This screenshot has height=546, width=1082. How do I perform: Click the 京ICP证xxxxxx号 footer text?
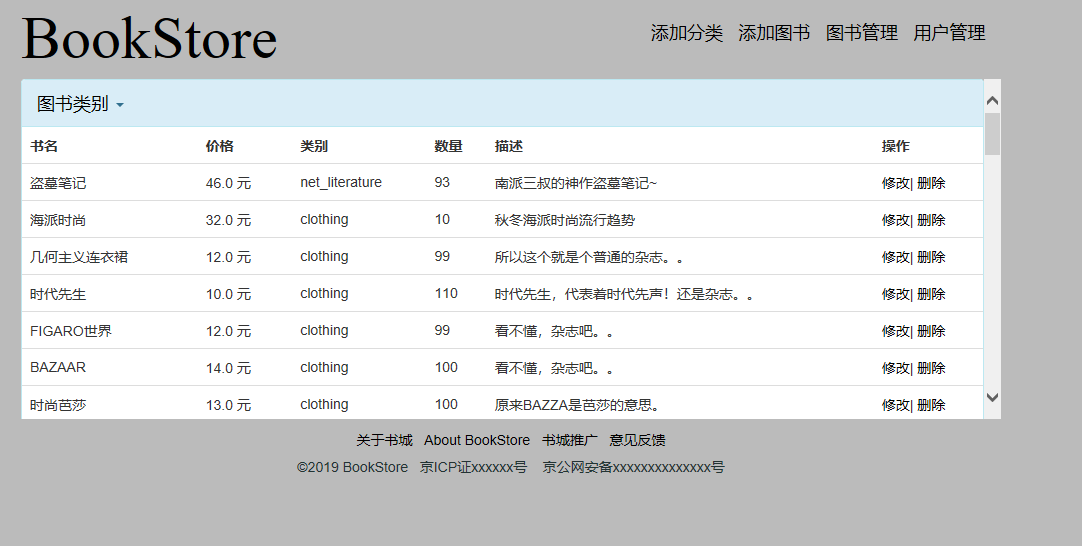pos(473,467)
